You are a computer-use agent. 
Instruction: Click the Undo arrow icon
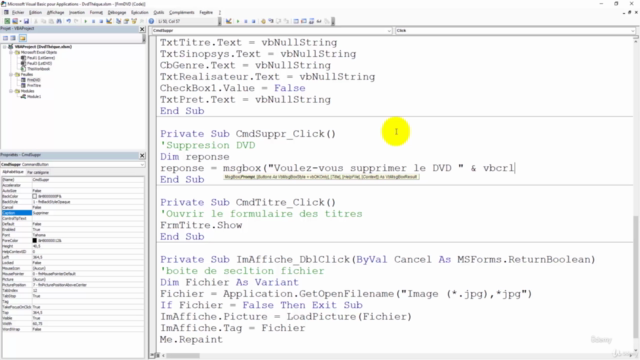click(68, 21)
